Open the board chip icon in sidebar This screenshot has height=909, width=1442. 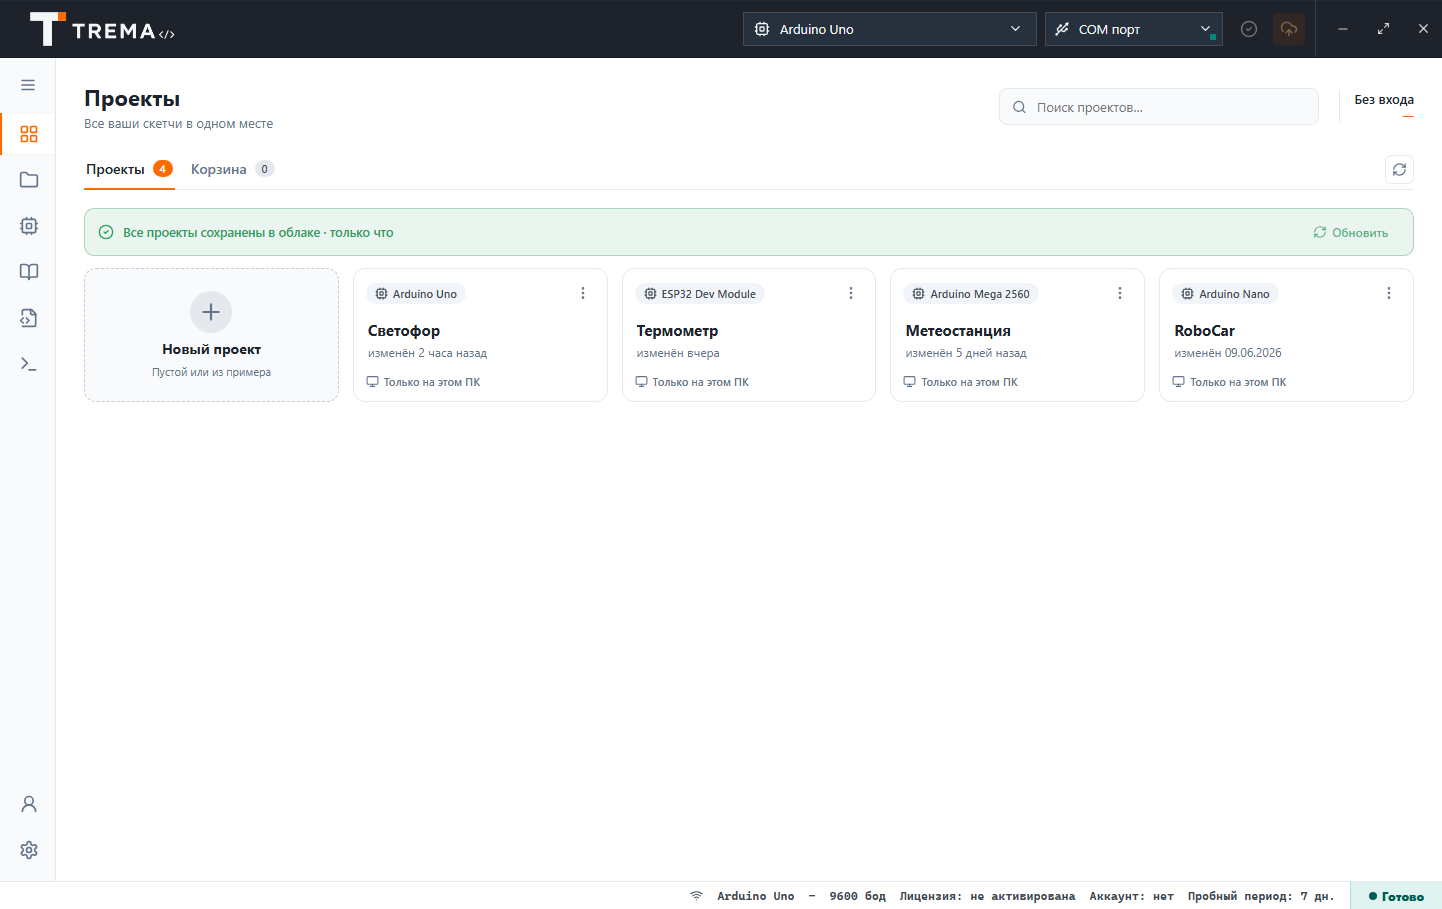point(29,226)
